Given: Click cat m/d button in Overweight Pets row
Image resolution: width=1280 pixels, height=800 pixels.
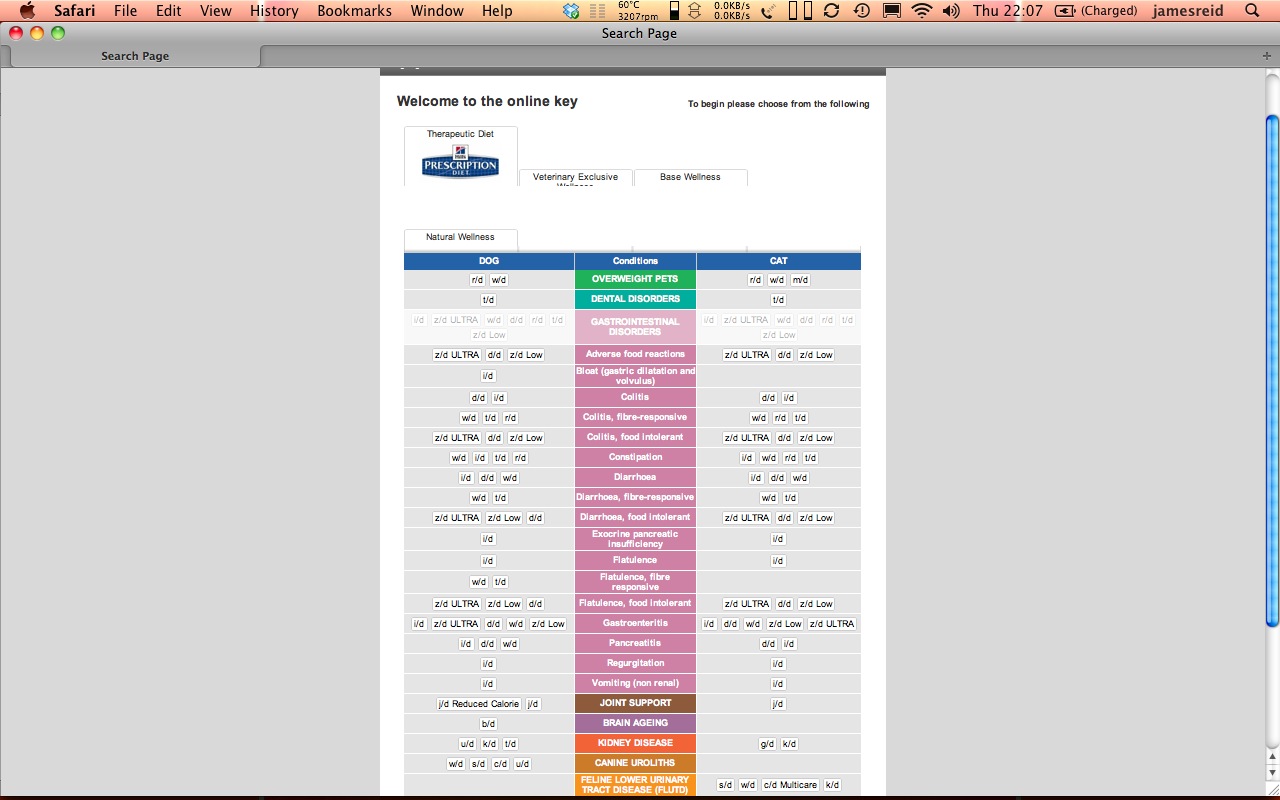Looking at the screenshot, I should pos(800,280).
